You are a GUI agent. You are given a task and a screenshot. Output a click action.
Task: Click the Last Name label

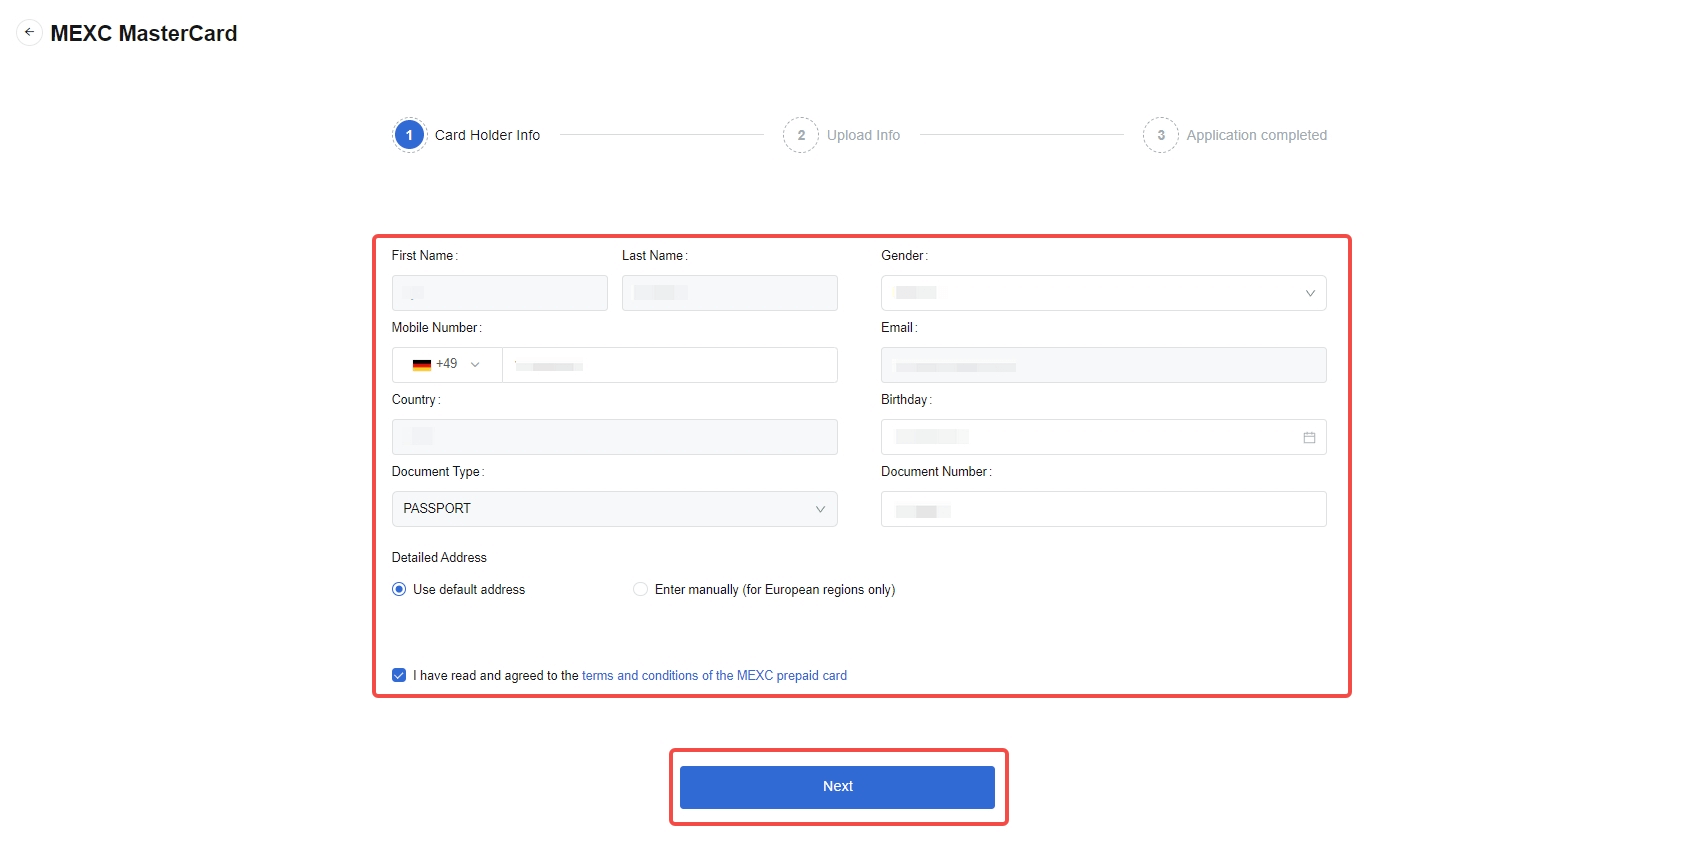click(654, 255)
